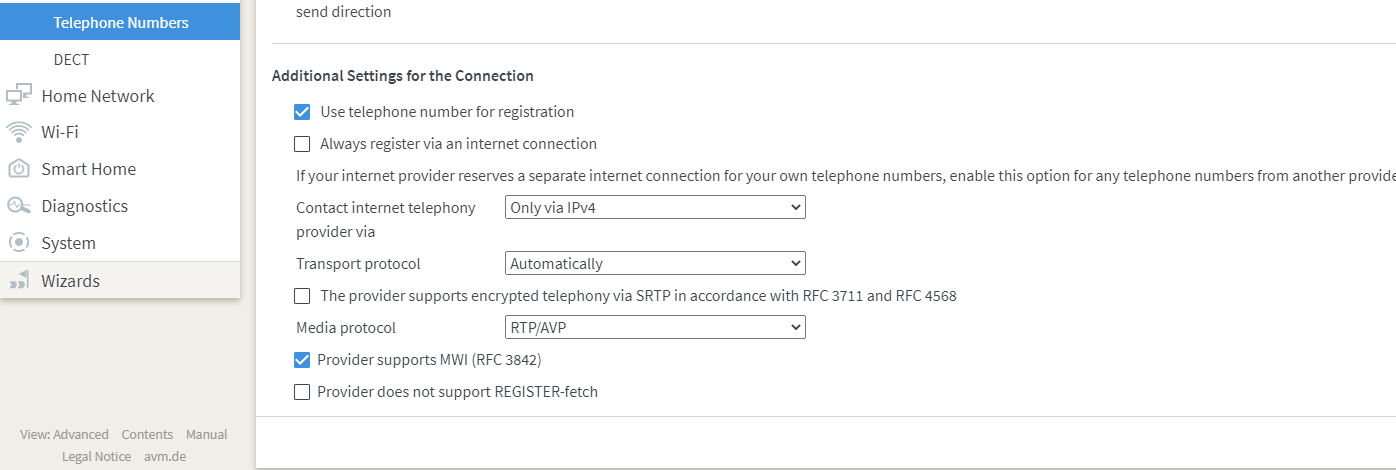The height and width of the screenshot is (470, 1396).
Task: Enable Always register via an internet connection
Action: (x=302, y=144)
